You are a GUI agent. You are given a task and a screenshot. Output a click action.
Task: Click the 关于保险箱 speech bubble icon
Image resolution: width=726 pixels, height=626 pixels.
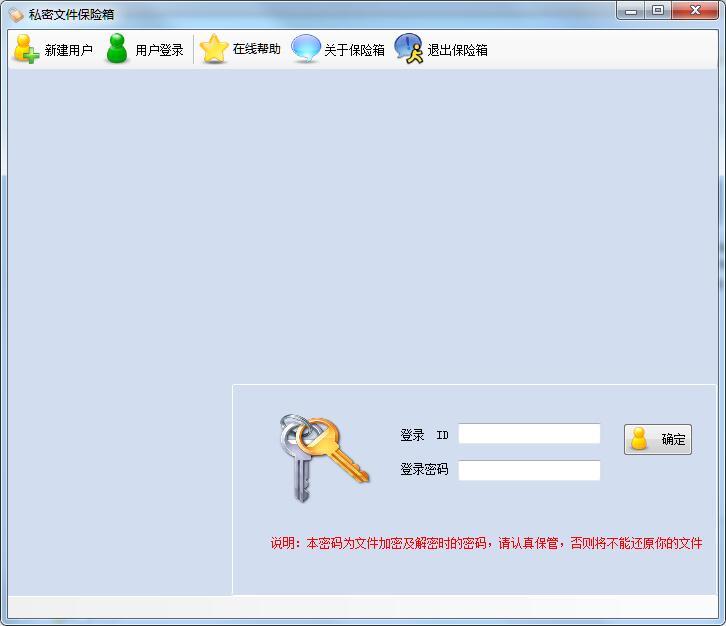pyautogui.click(x=306, y=49)
